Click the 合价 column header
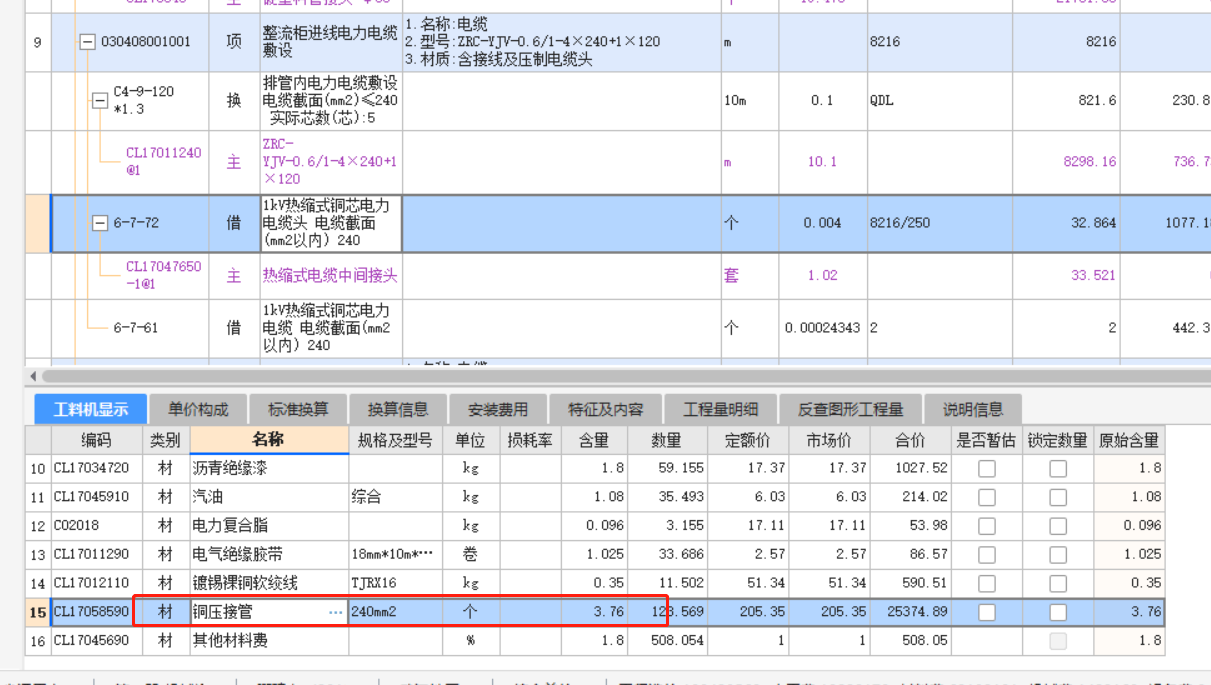Image resolution: width=1211 pixels, height=685 pixels. pyautogui.click(x=910, y=440)
